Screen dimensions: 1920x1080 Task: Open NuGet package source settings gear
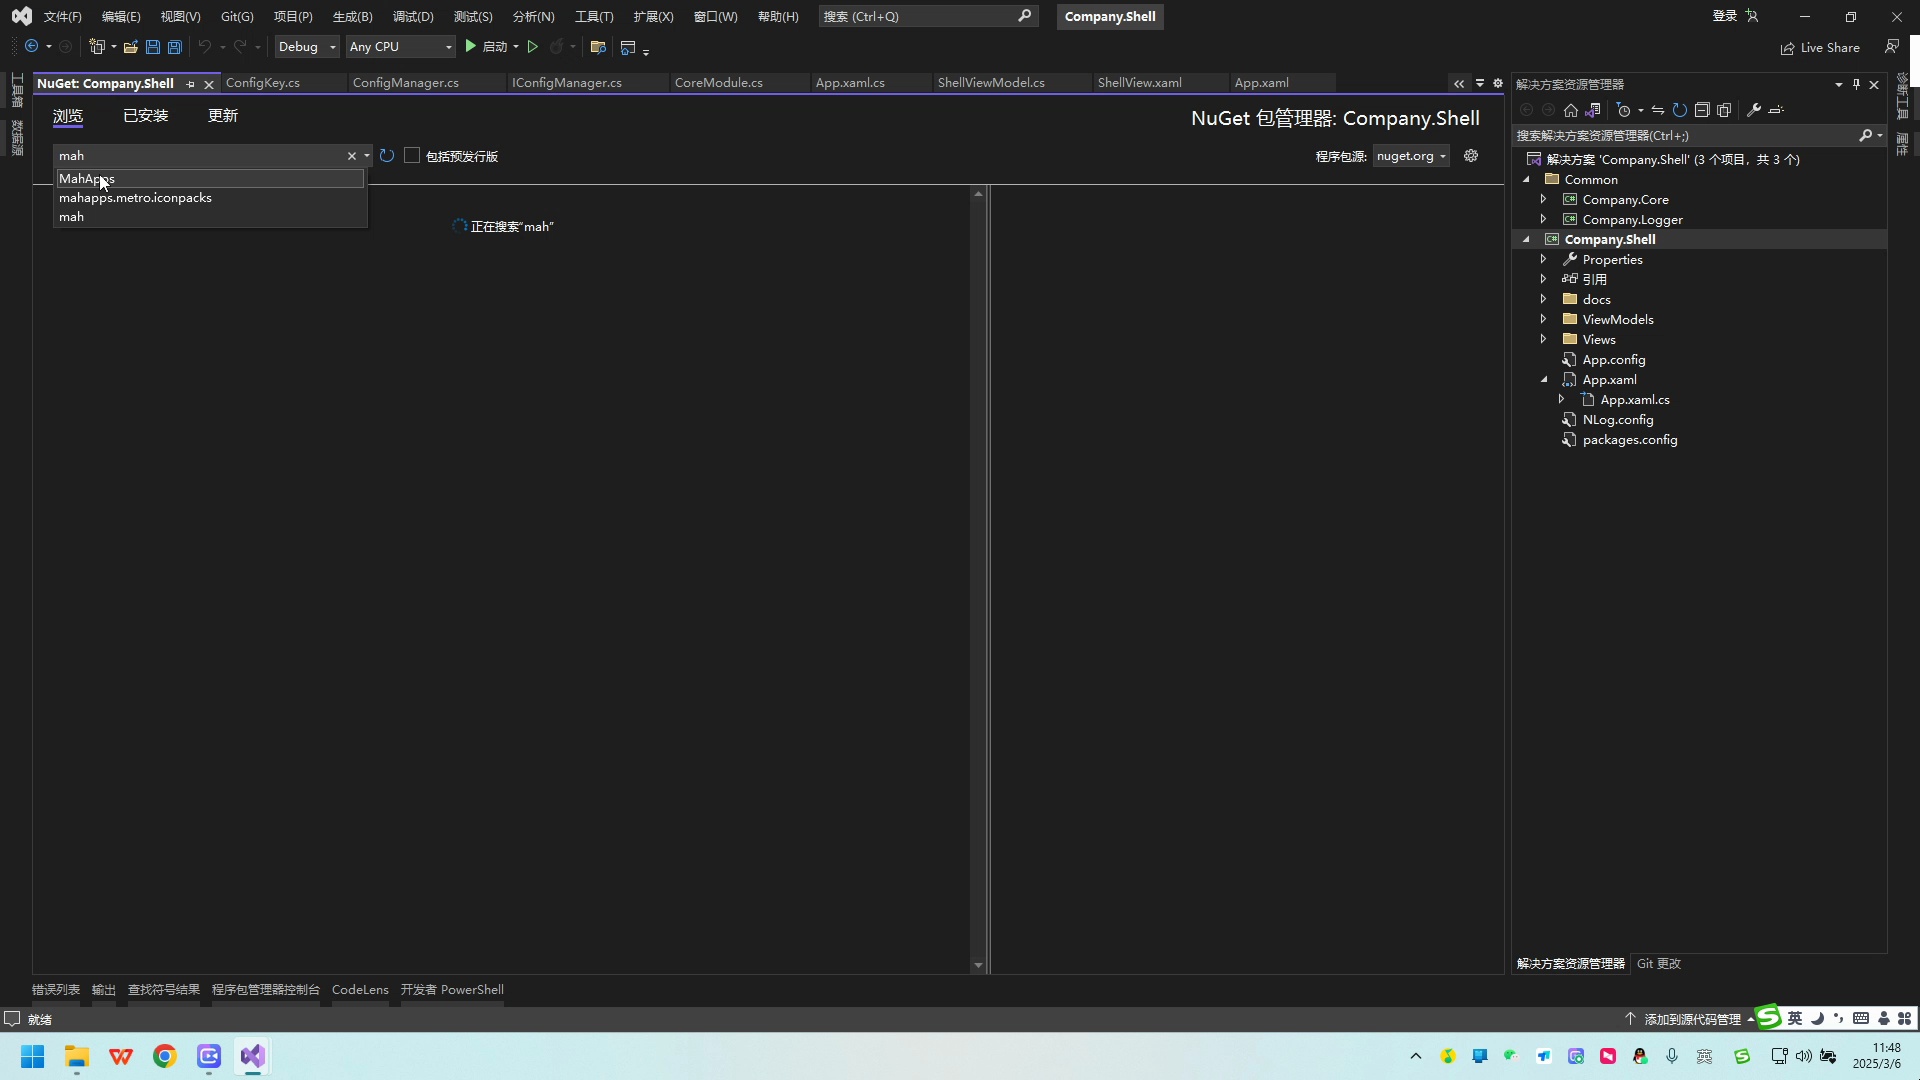(1470, 156)
